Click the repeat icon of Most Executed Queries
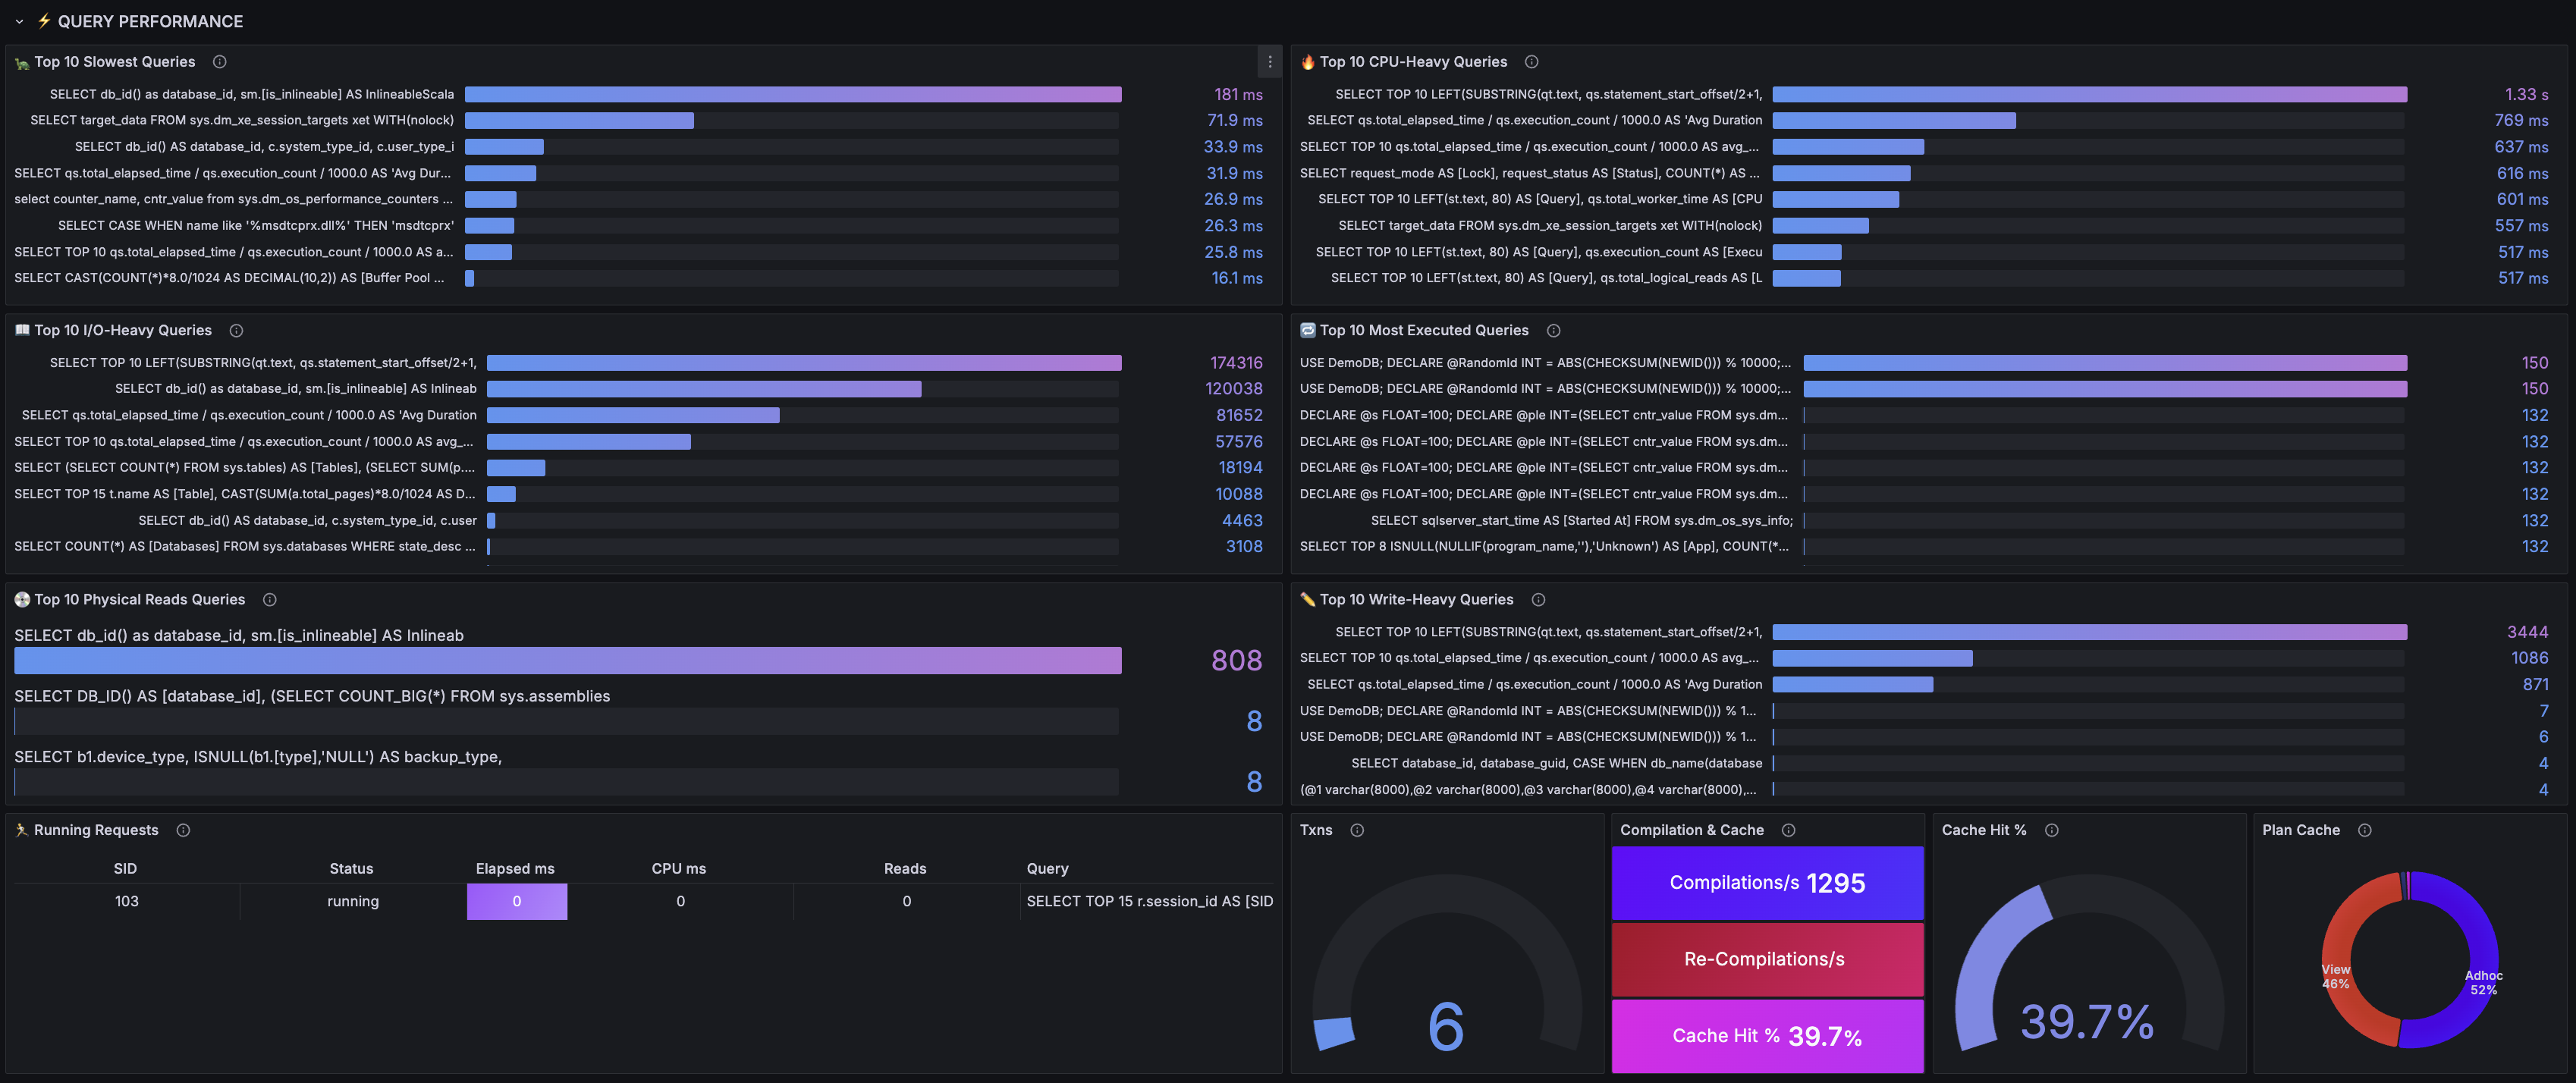 1308,330
